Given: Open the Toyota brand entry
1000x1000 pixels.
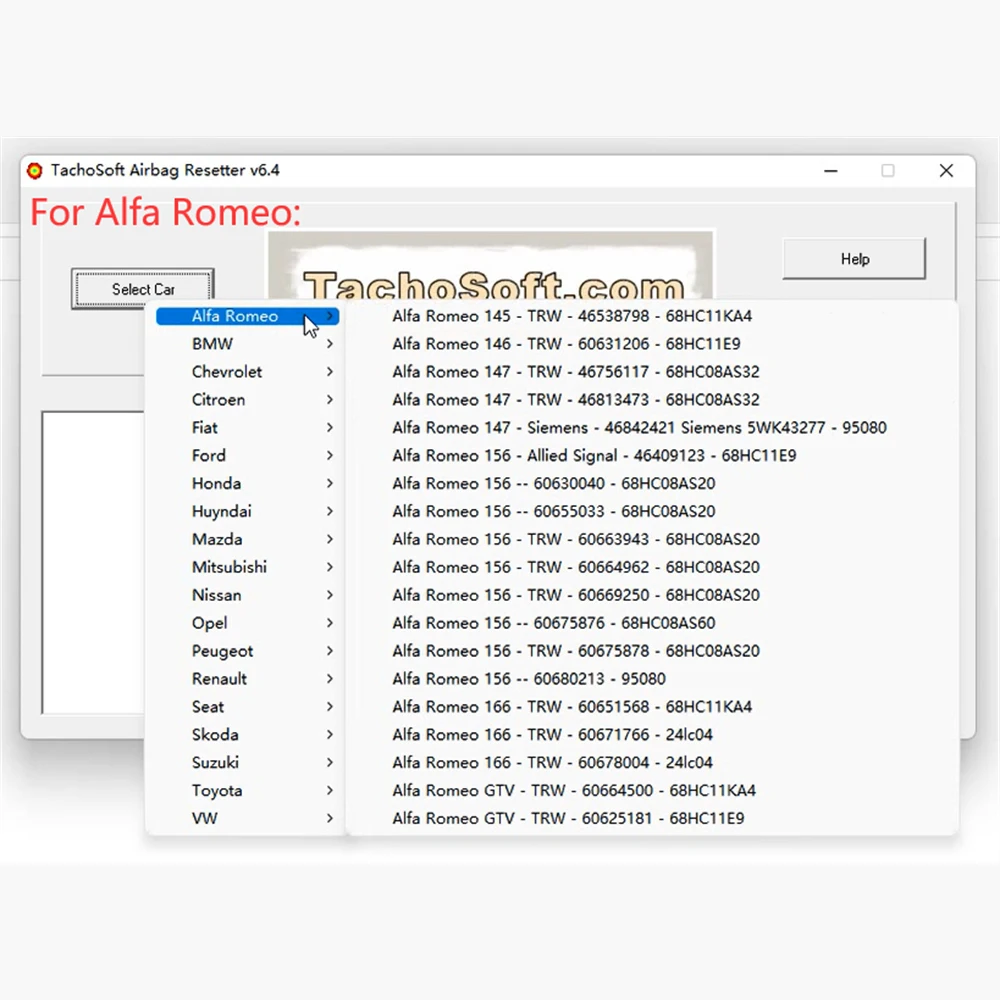Looking at the screenshot, I should pos(247,791).
